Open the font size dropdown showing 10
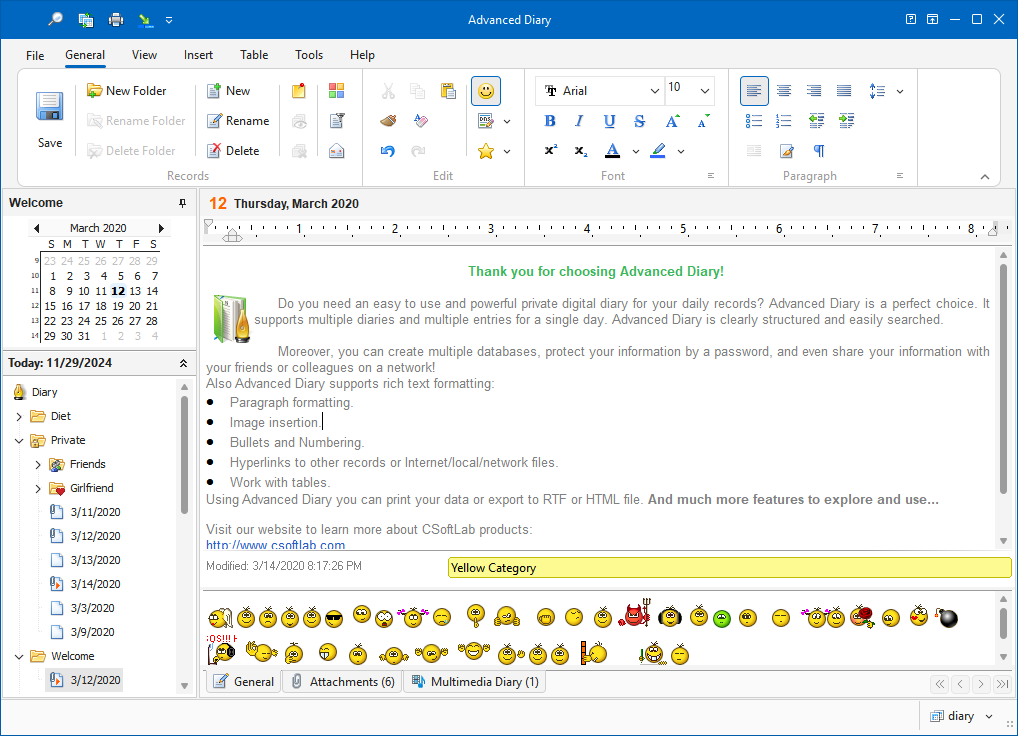 [704, 91]
